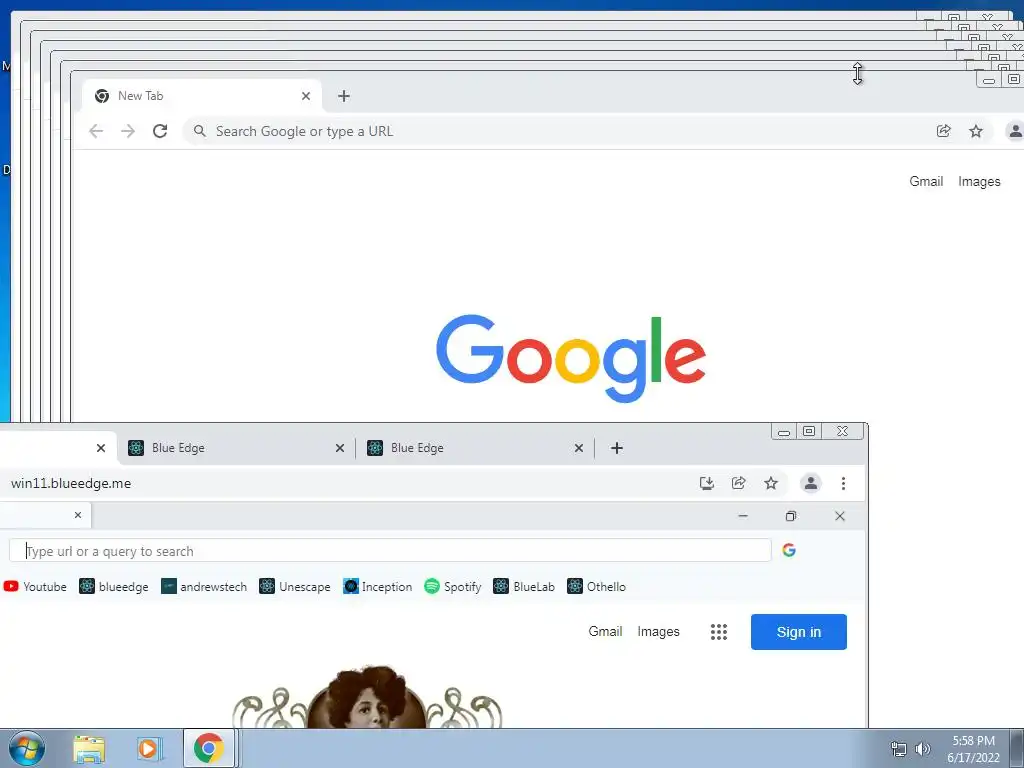Reload the New Tab page
1024x768 pixels.
point(160,131)
